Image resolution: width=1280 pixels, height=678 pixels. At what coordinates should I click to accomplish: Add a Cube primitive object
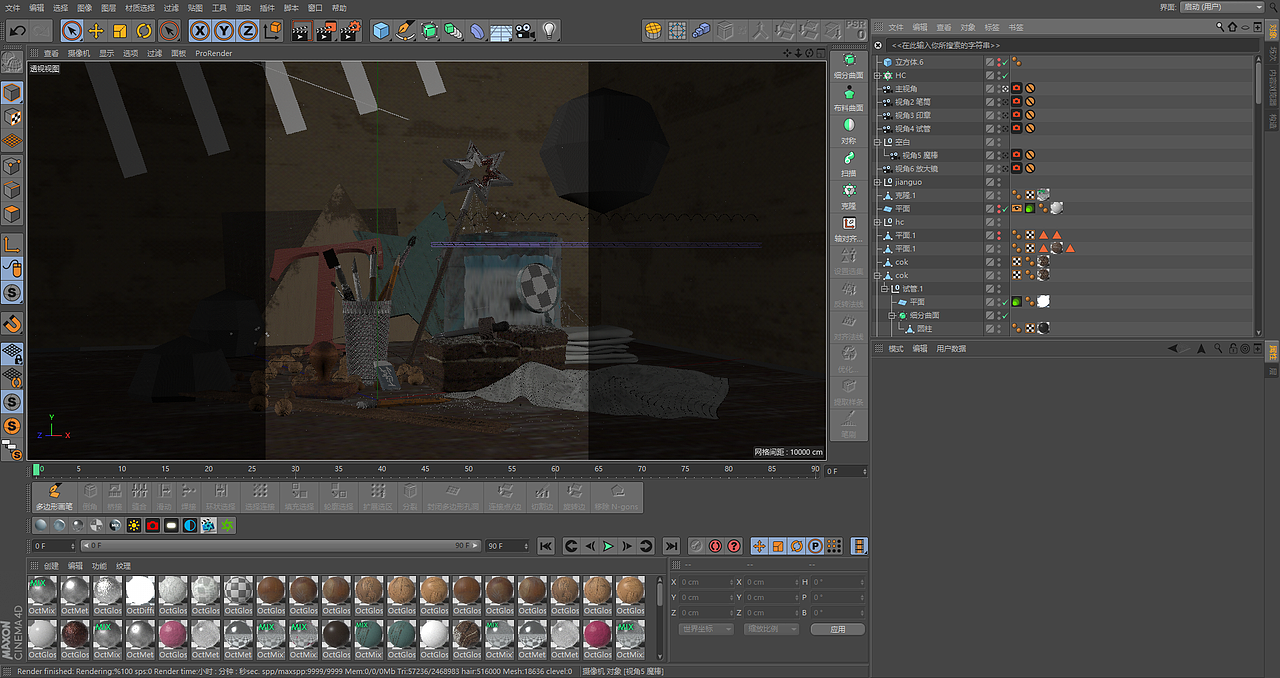pyautogui.click(x=381, y=31)
